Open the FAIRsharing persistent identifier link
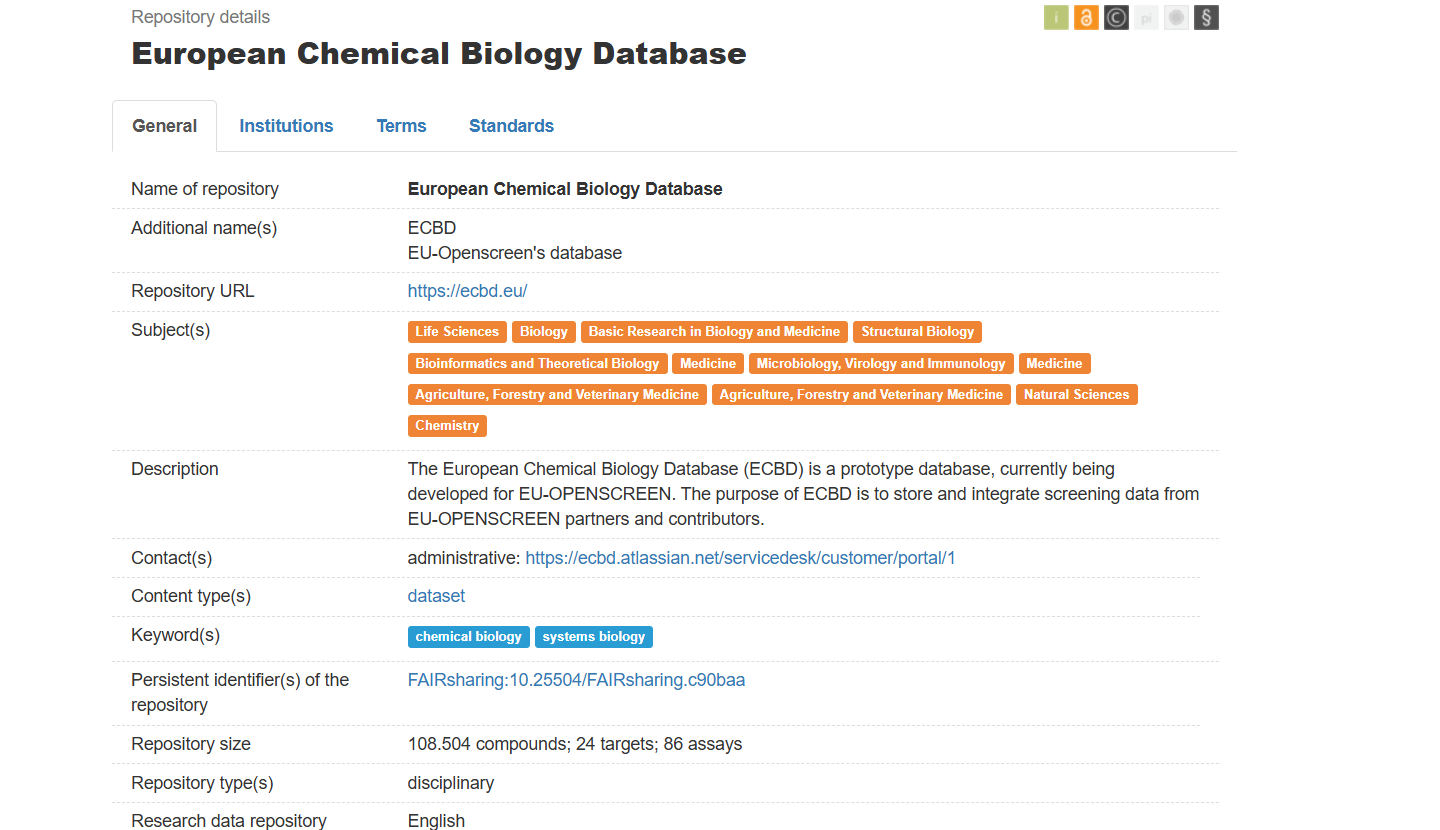The image size is (1440, 830). [x=576, y=679]
